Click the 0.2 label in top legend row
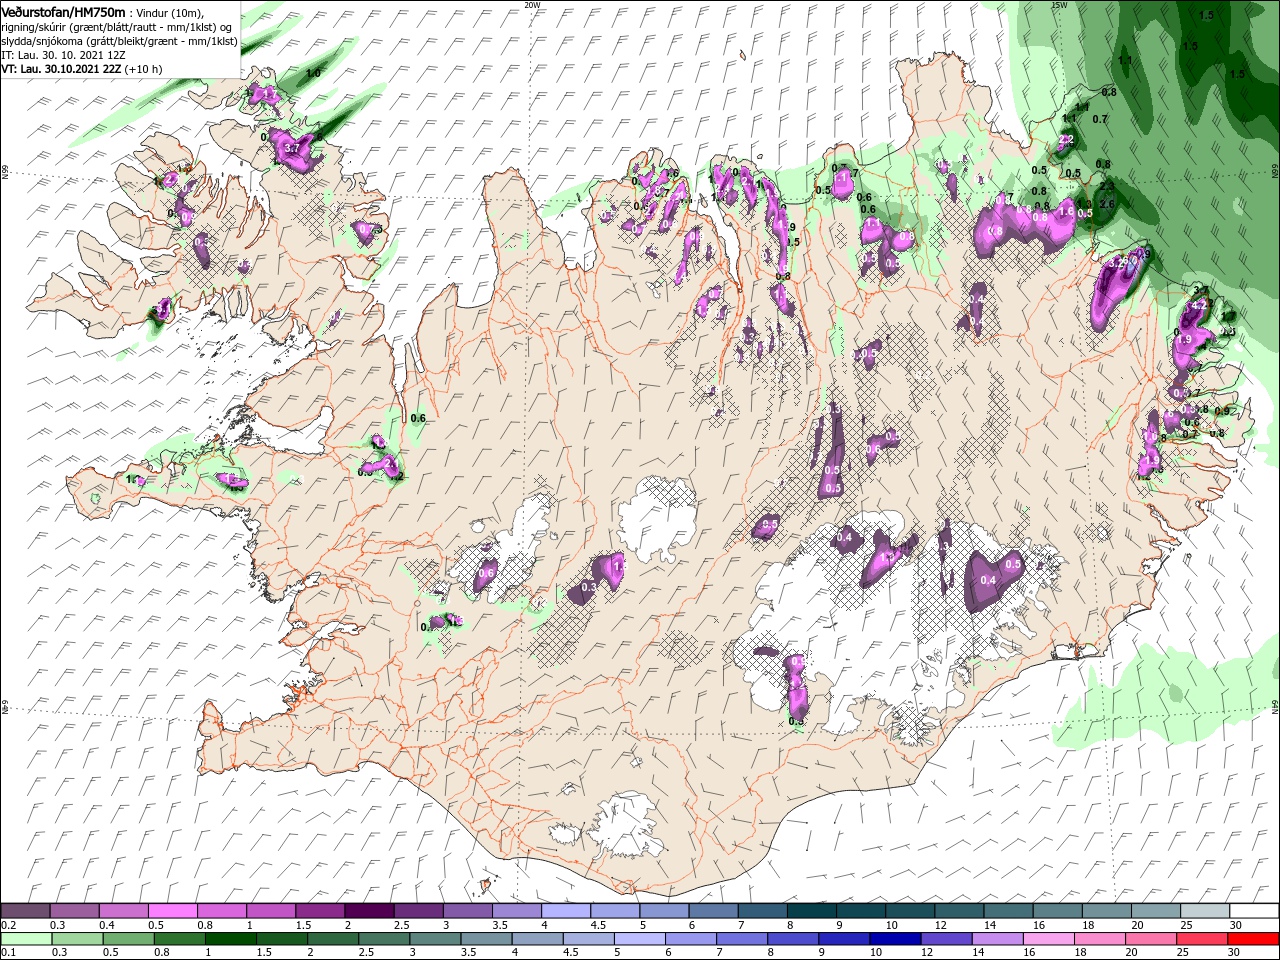 (7, 925)
